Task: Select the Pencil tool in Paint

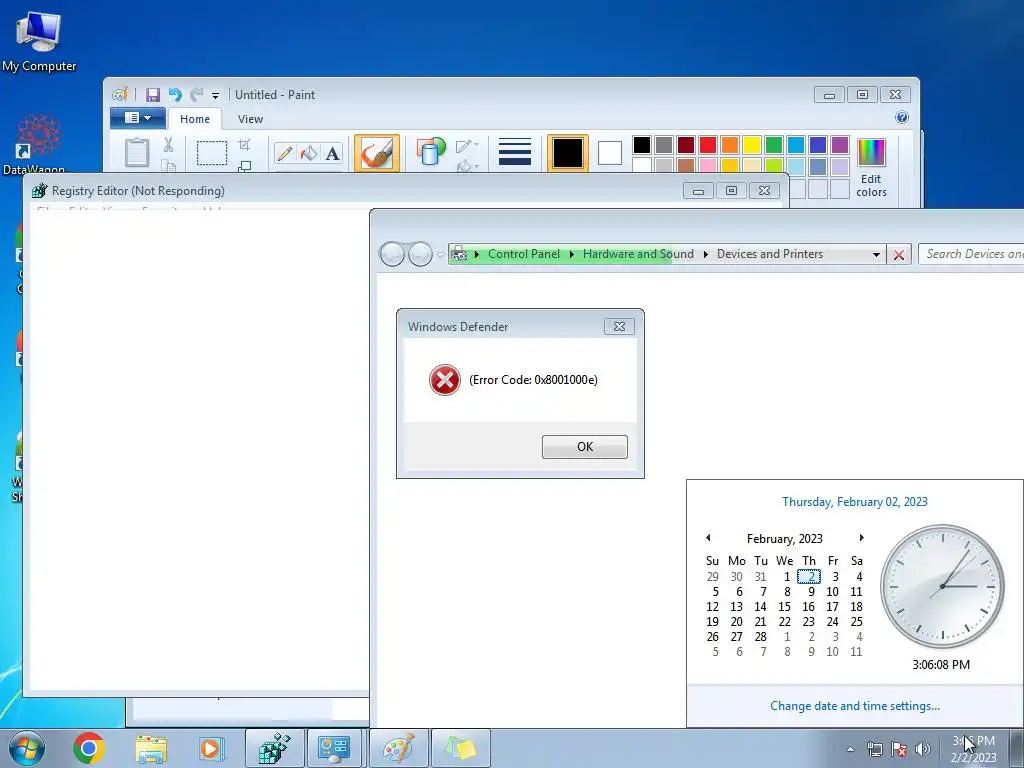Action: (x=285, y=153)
